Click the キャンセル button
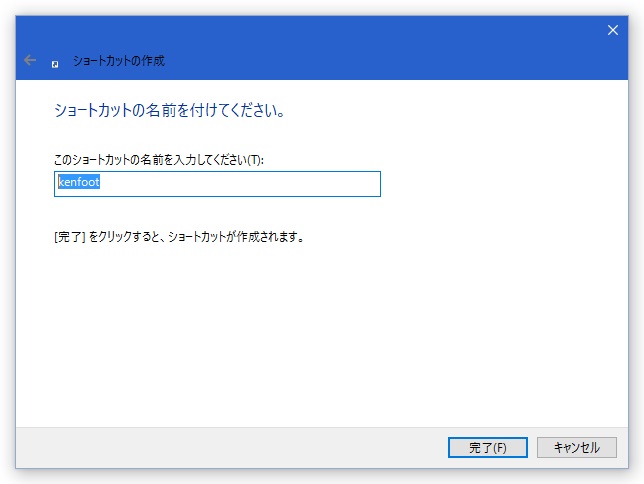Screen dimensions: 644x484 click(577, 447)
